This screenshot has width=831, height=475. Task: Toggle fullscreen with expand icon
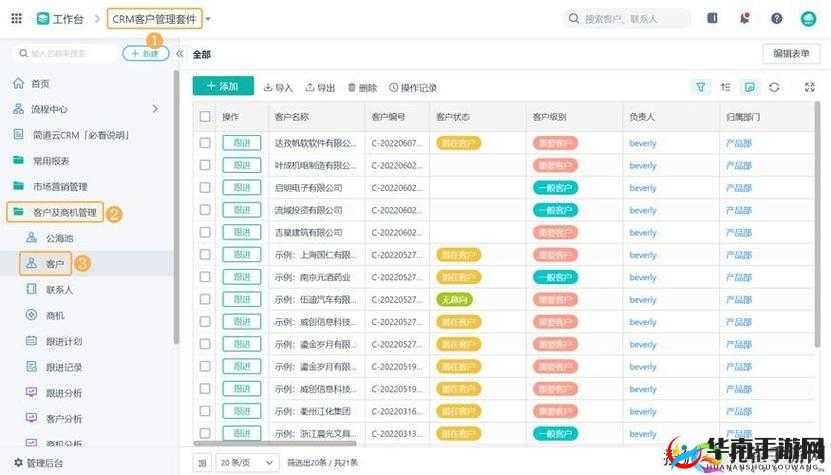(810, 87)
